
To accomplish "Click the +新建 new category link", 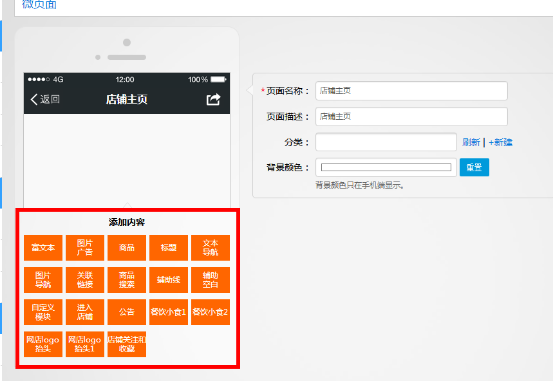I will point(500,142).
